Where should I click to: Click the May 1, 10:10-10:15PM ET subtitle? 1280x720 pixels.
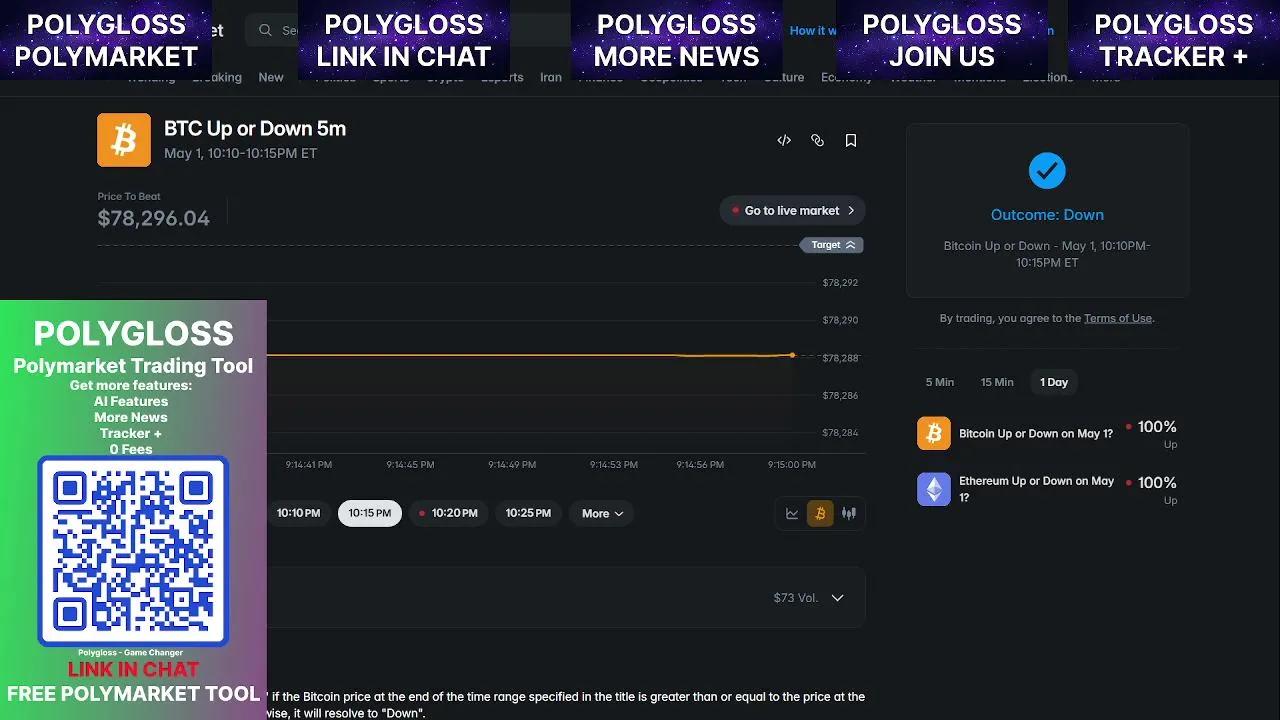(x=241, y=154)
